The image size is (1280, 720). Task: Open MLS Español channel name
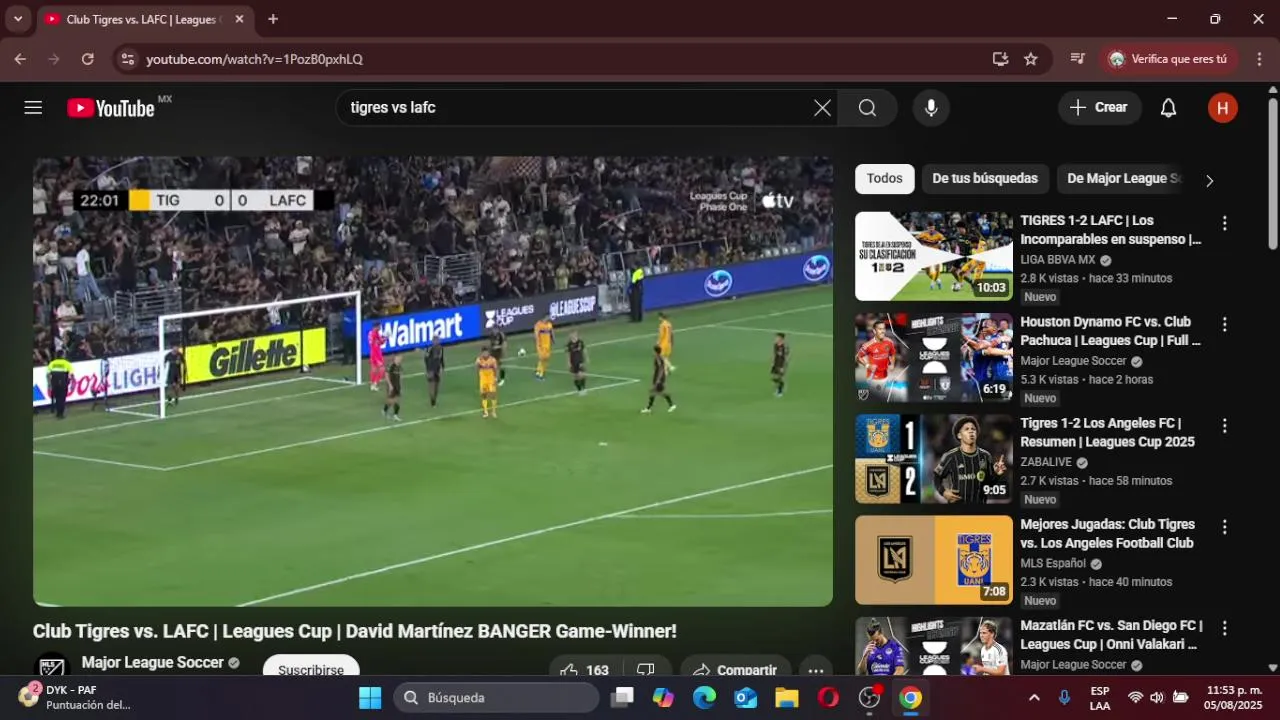click(x=1053, y=563)
